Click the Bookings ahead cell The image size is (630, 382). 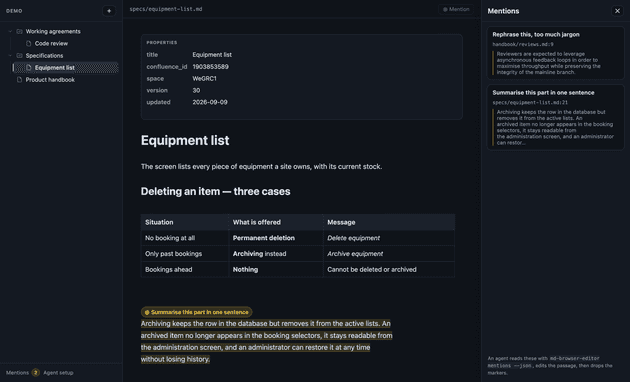click(184, 270)
